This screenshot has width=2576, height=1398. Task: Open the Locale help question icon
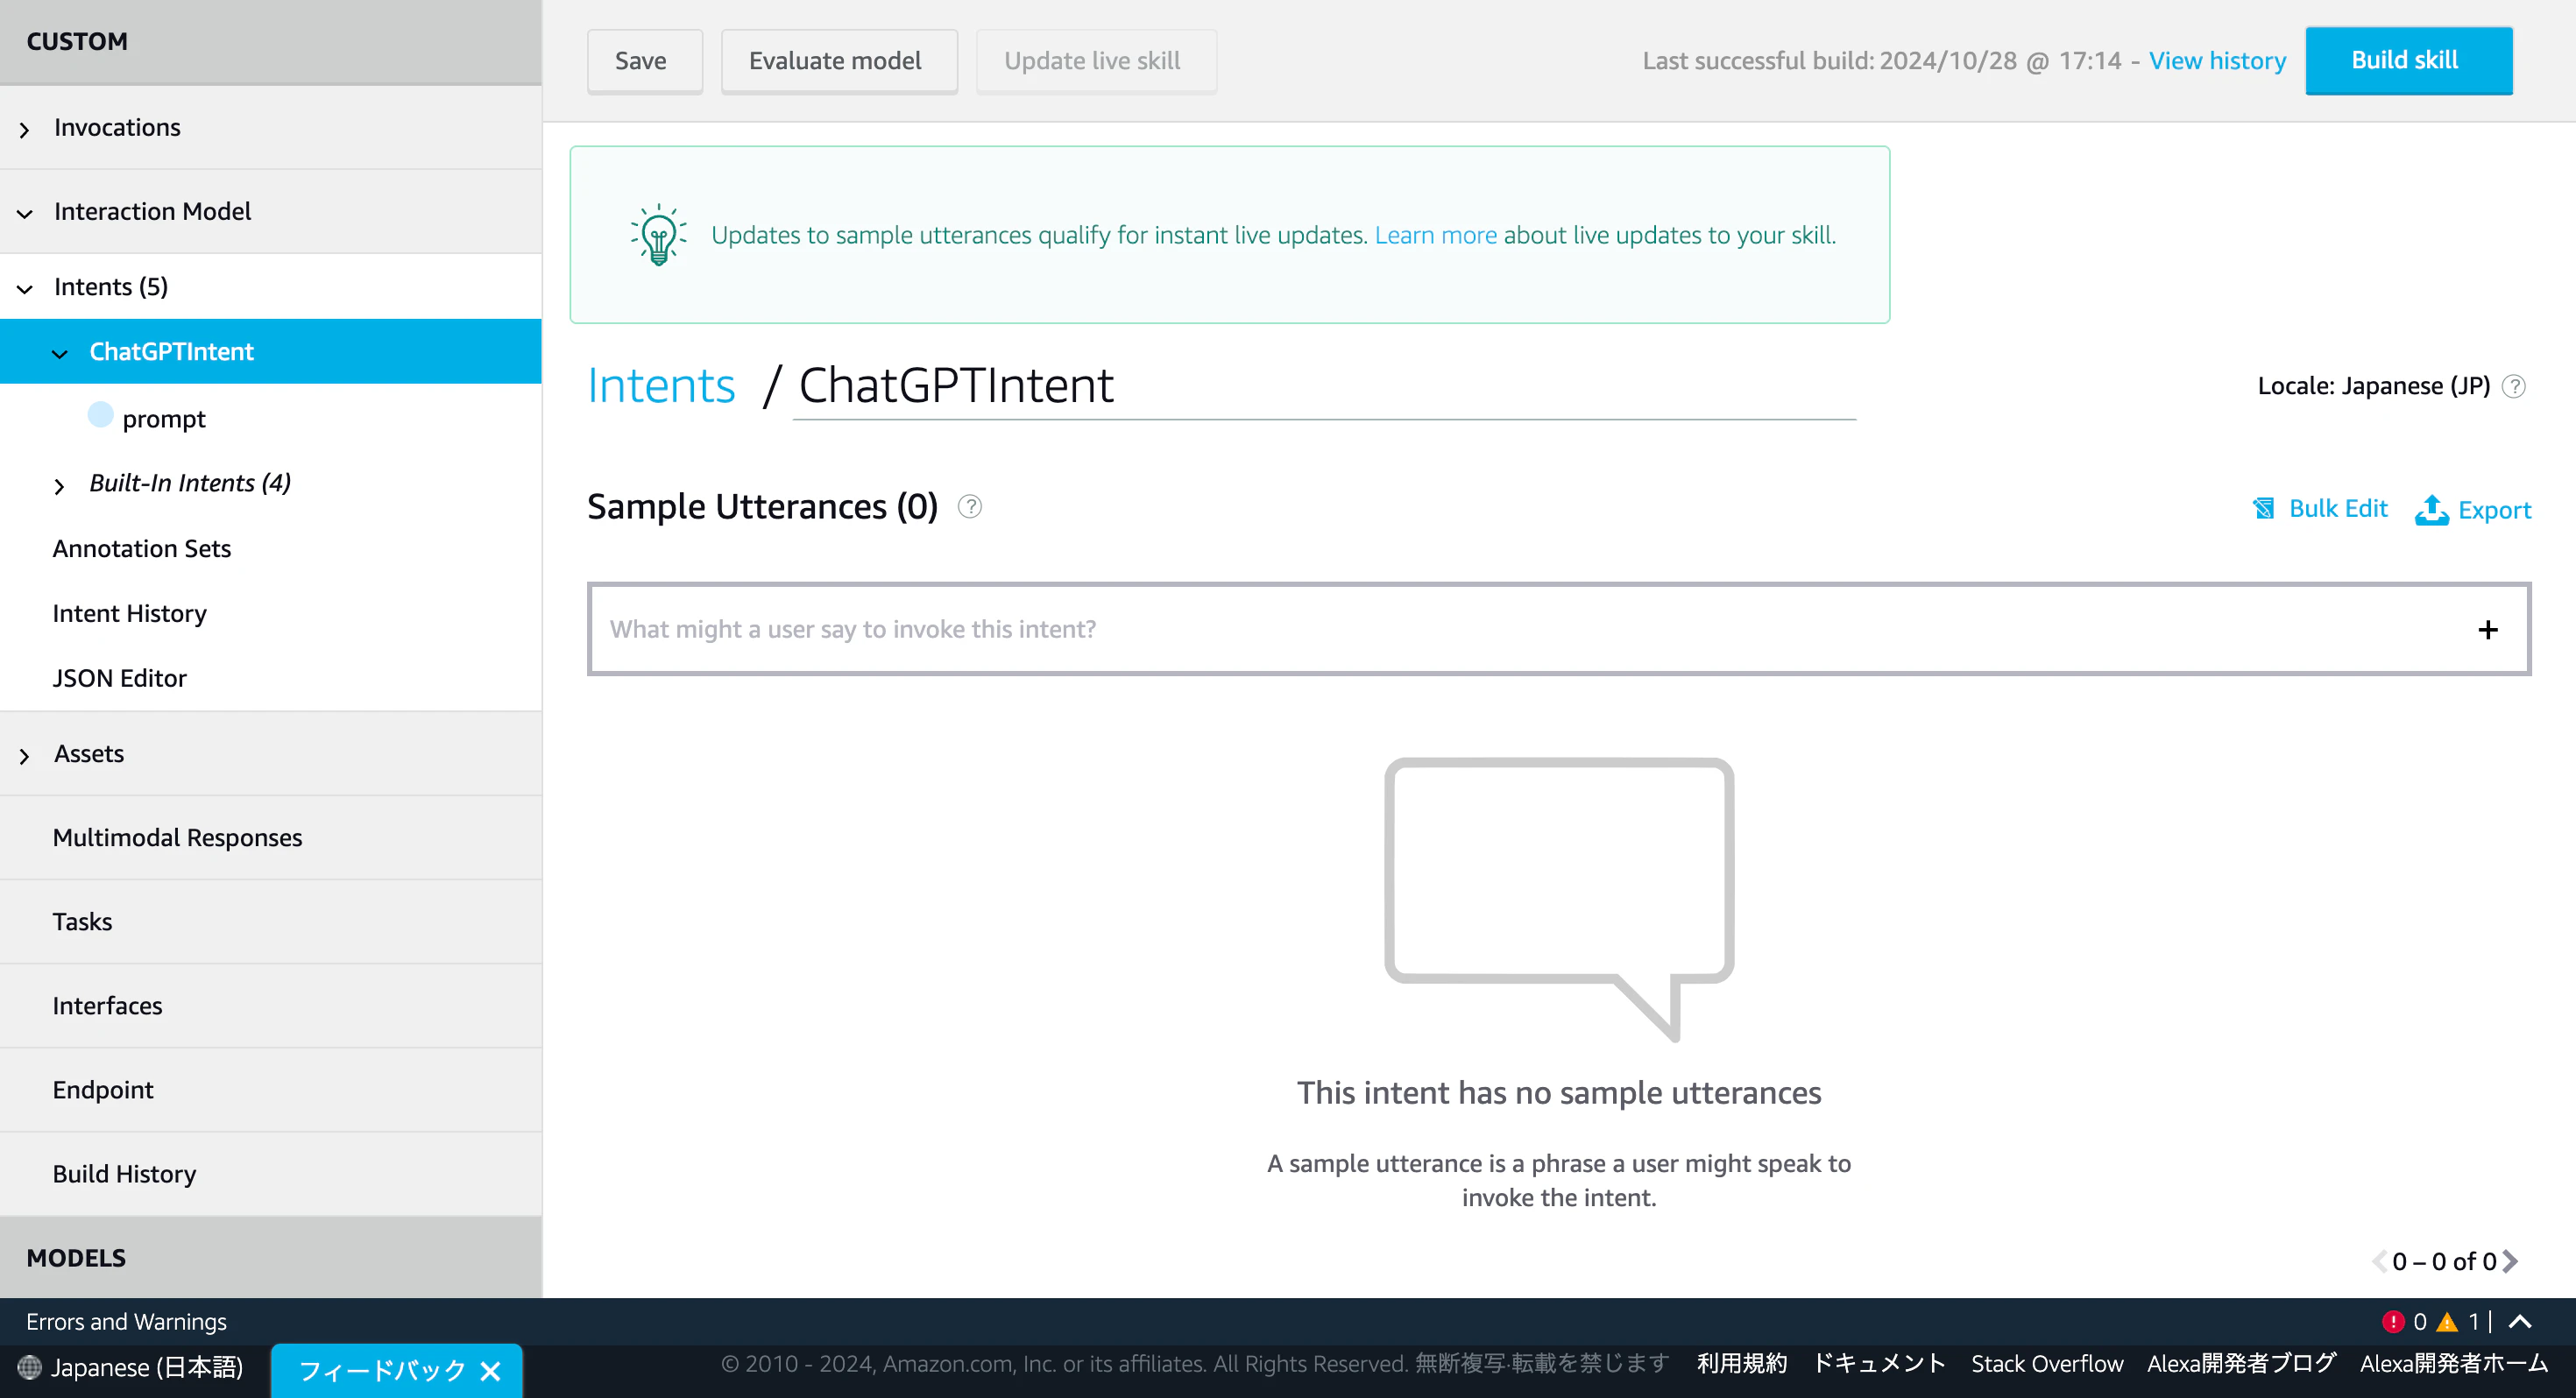pyautogui.click(x=2513, y=386)
